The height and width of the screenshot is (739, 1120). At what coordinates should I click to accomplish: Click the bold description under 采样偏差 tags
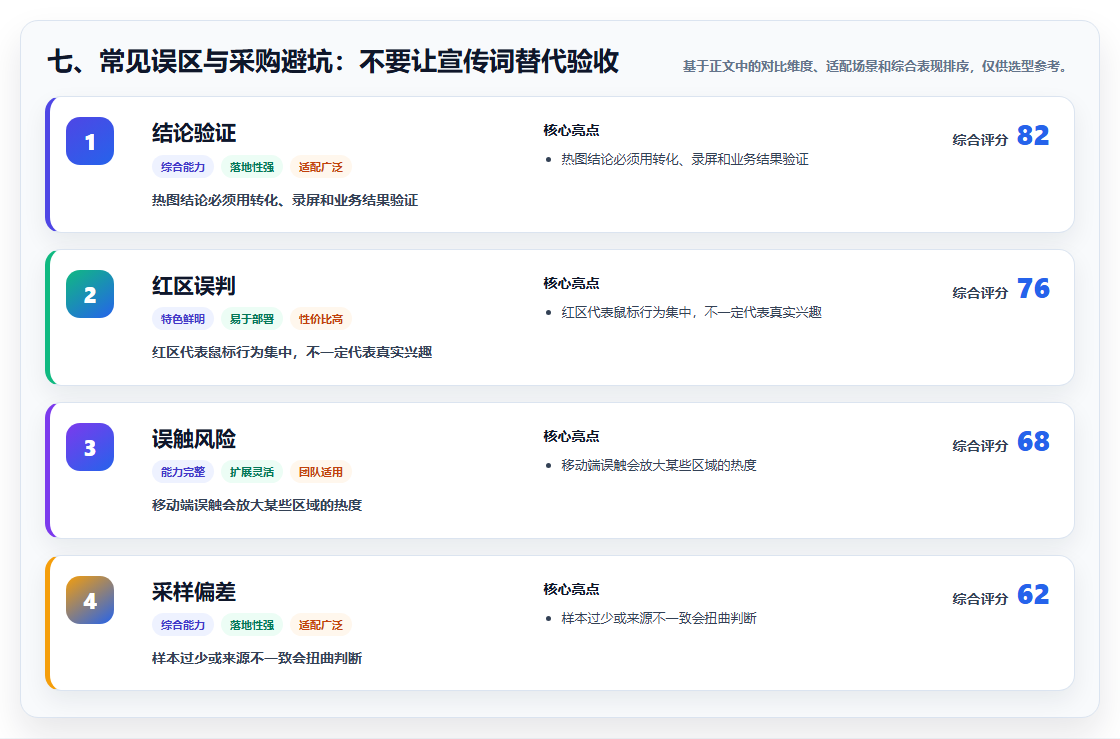pyautogui.click(x=256, y=658)
